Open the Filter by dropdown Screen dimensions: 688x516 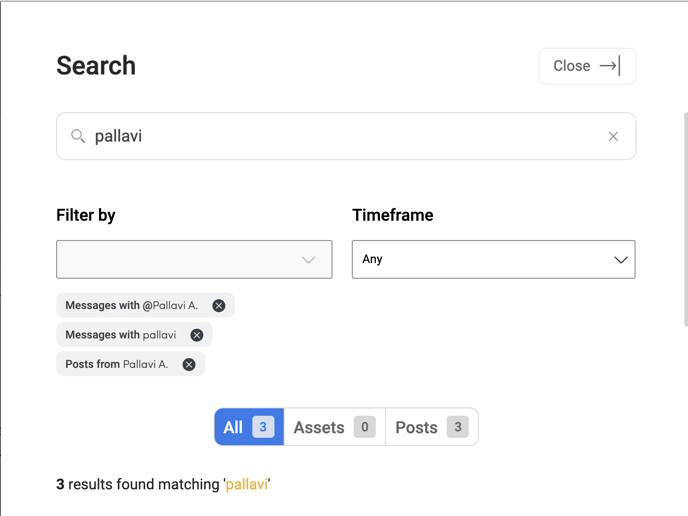pyautogui.click(x=194, y=259)
